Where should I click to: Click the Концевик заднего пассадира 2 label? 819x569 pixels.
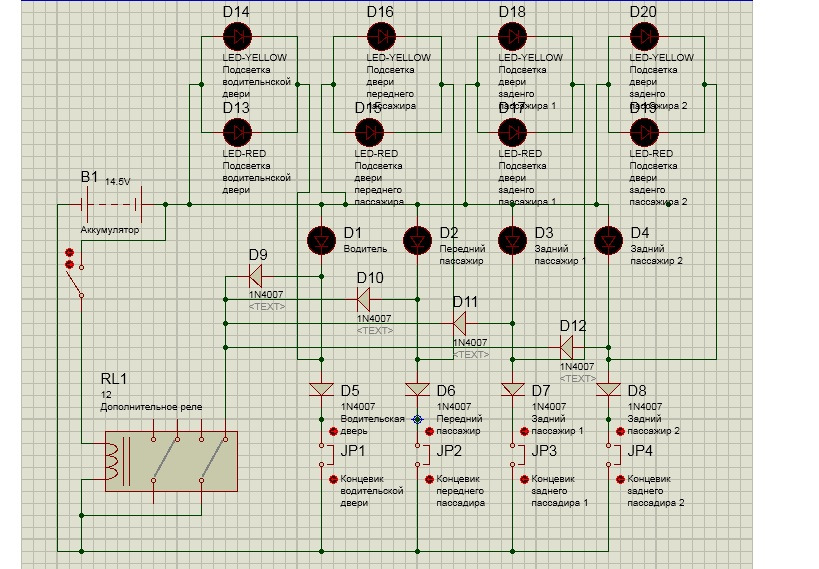point(656,491)
